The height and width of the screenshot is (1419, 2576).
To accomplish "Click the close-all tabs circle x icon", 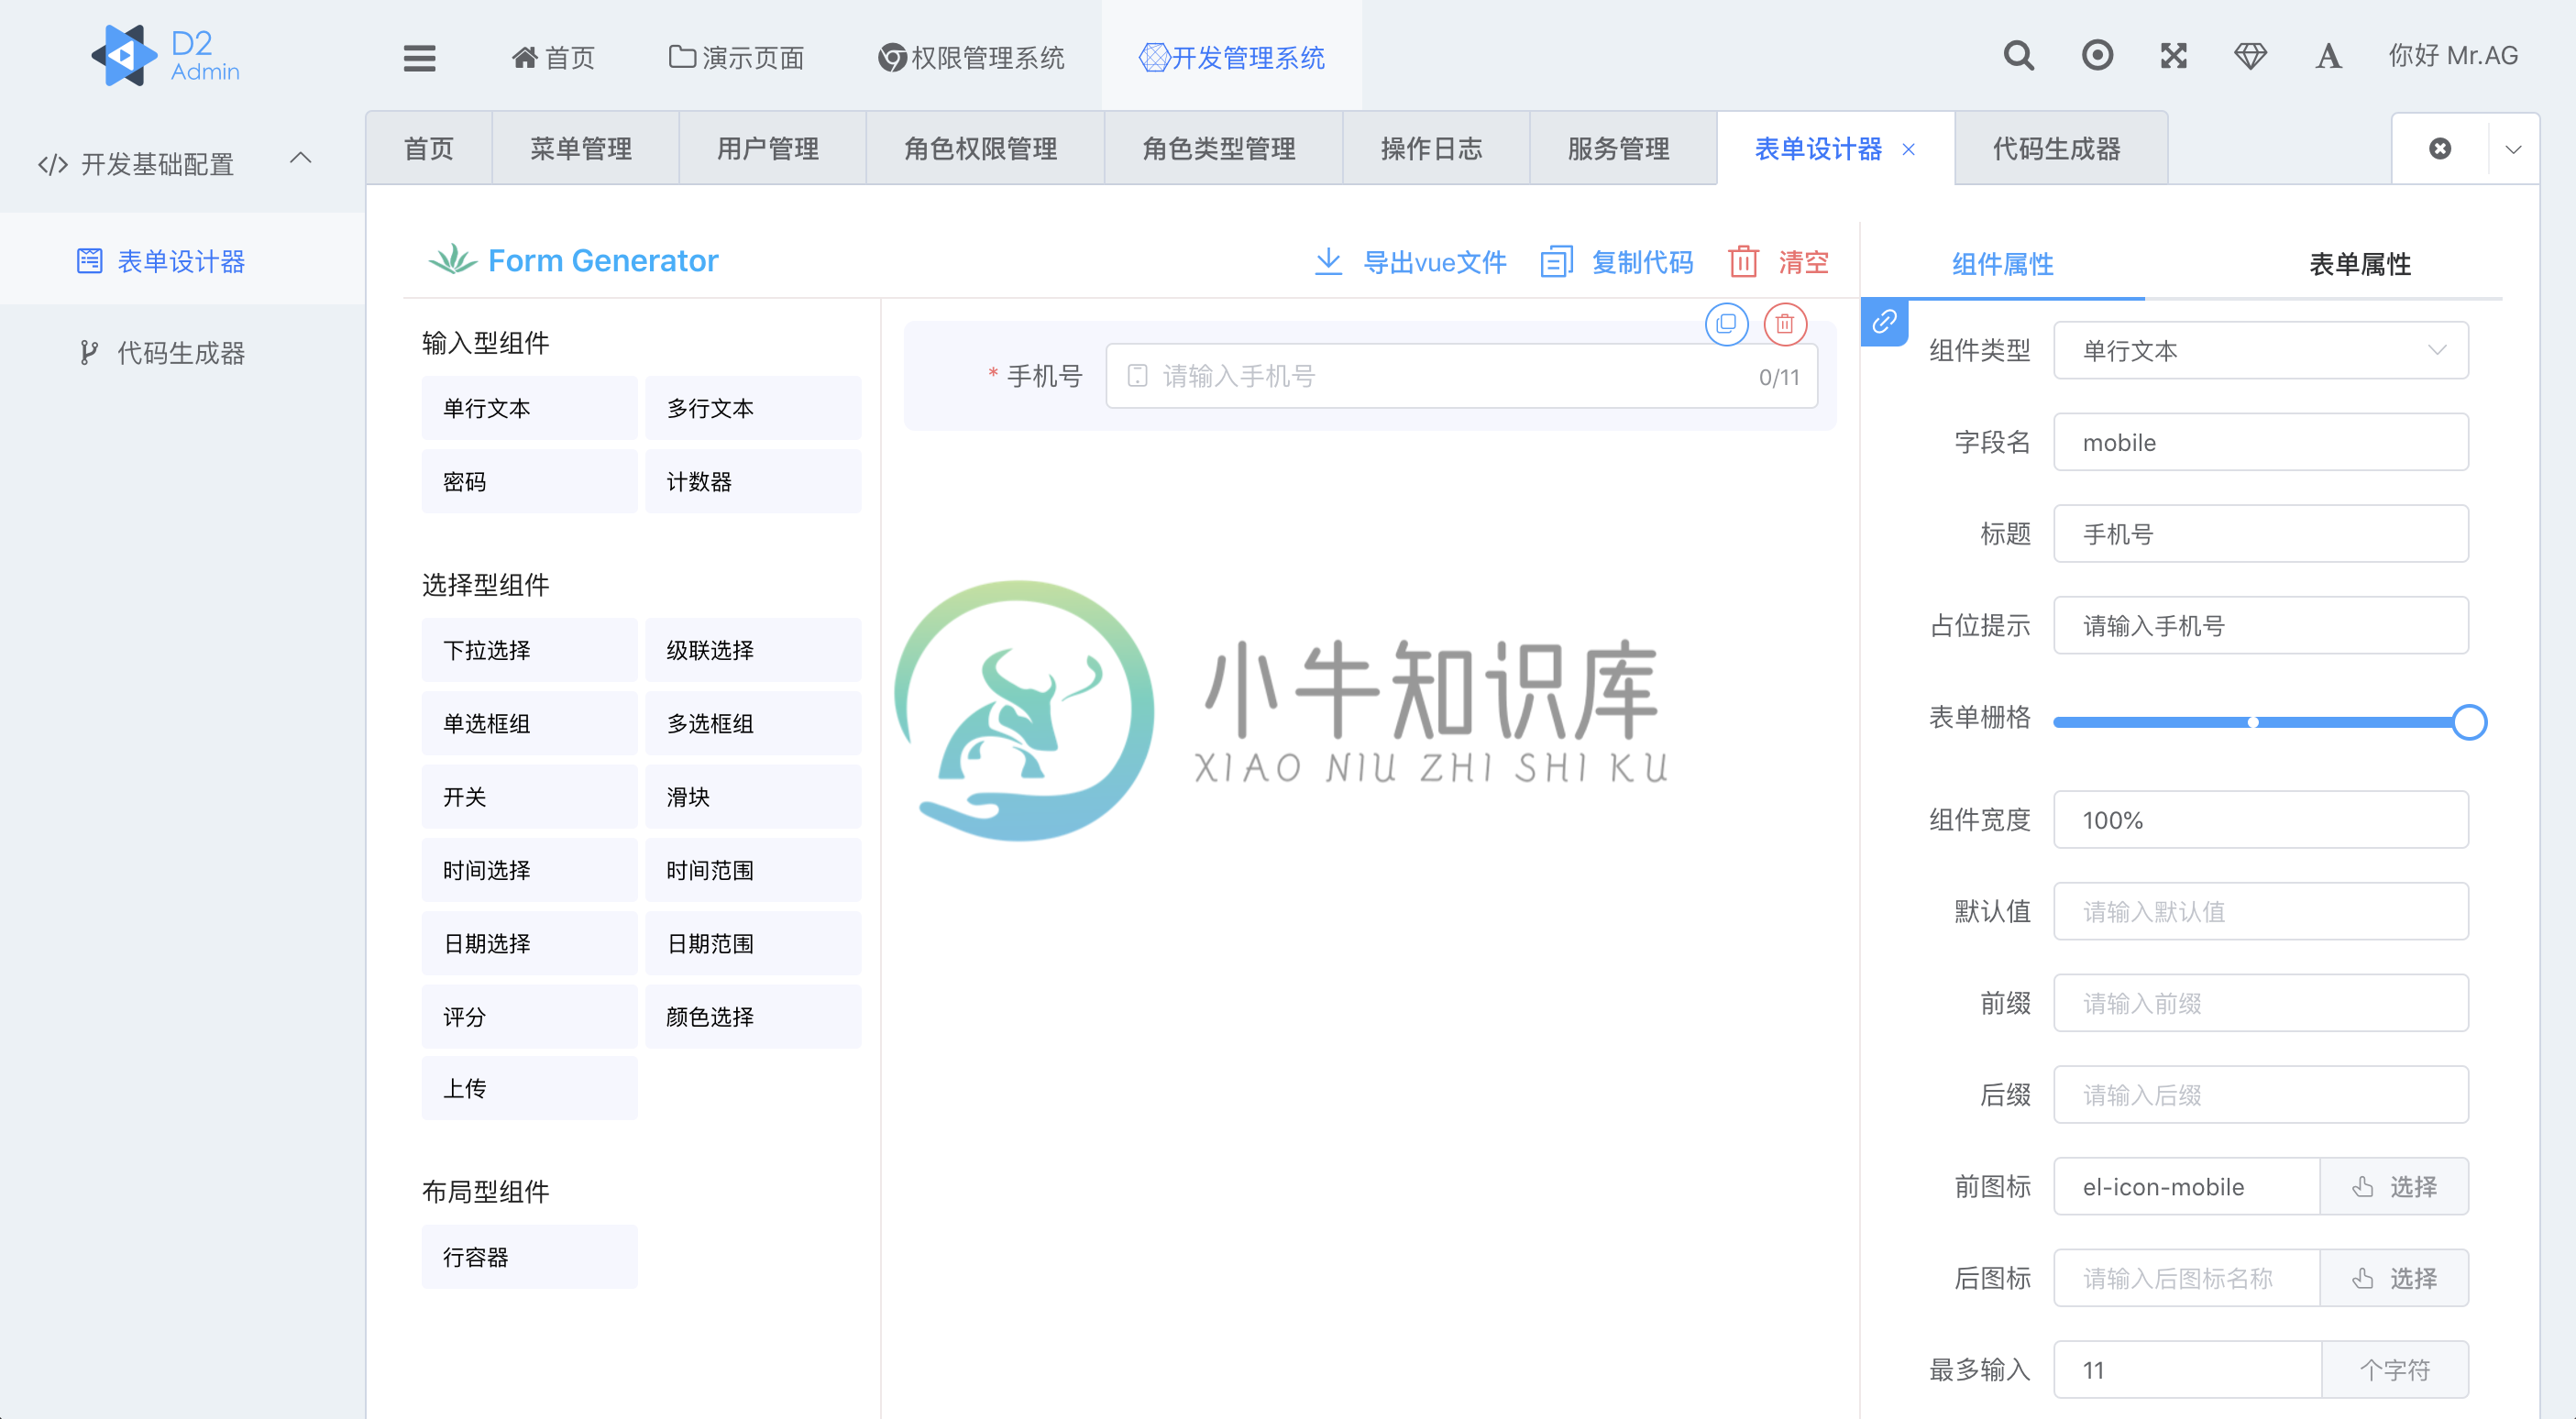I will coord(2440,149).
